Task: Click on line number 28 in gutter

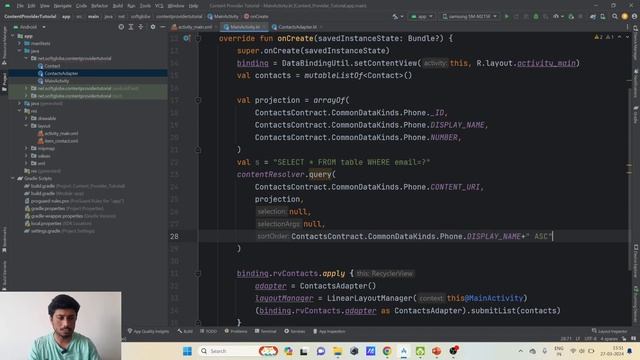Action: pos(174,236)
